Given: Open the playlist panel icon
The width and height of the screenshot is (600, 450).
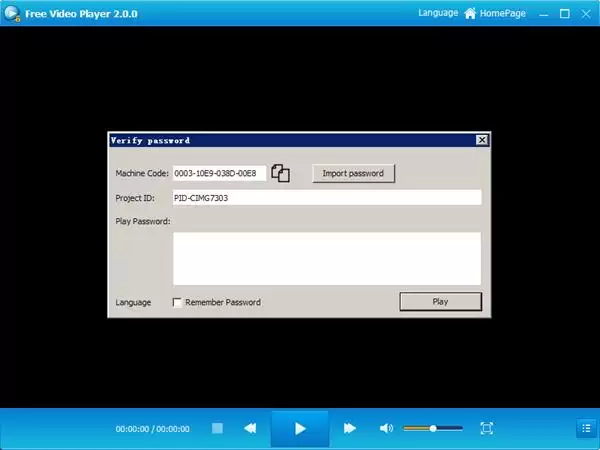Looking at the screenshot, I should (586, 428).
